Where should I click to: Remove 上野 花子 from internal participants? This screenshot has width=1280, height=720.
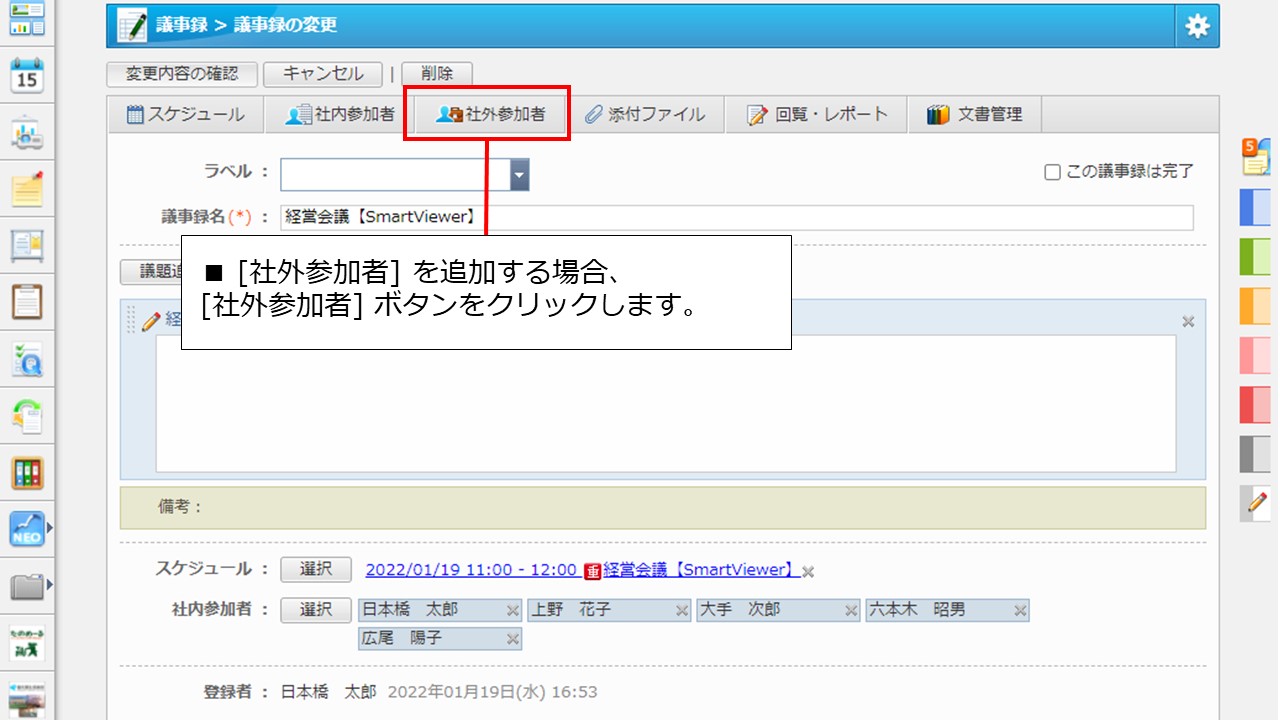pyautogui.click(x=682, y=610)
